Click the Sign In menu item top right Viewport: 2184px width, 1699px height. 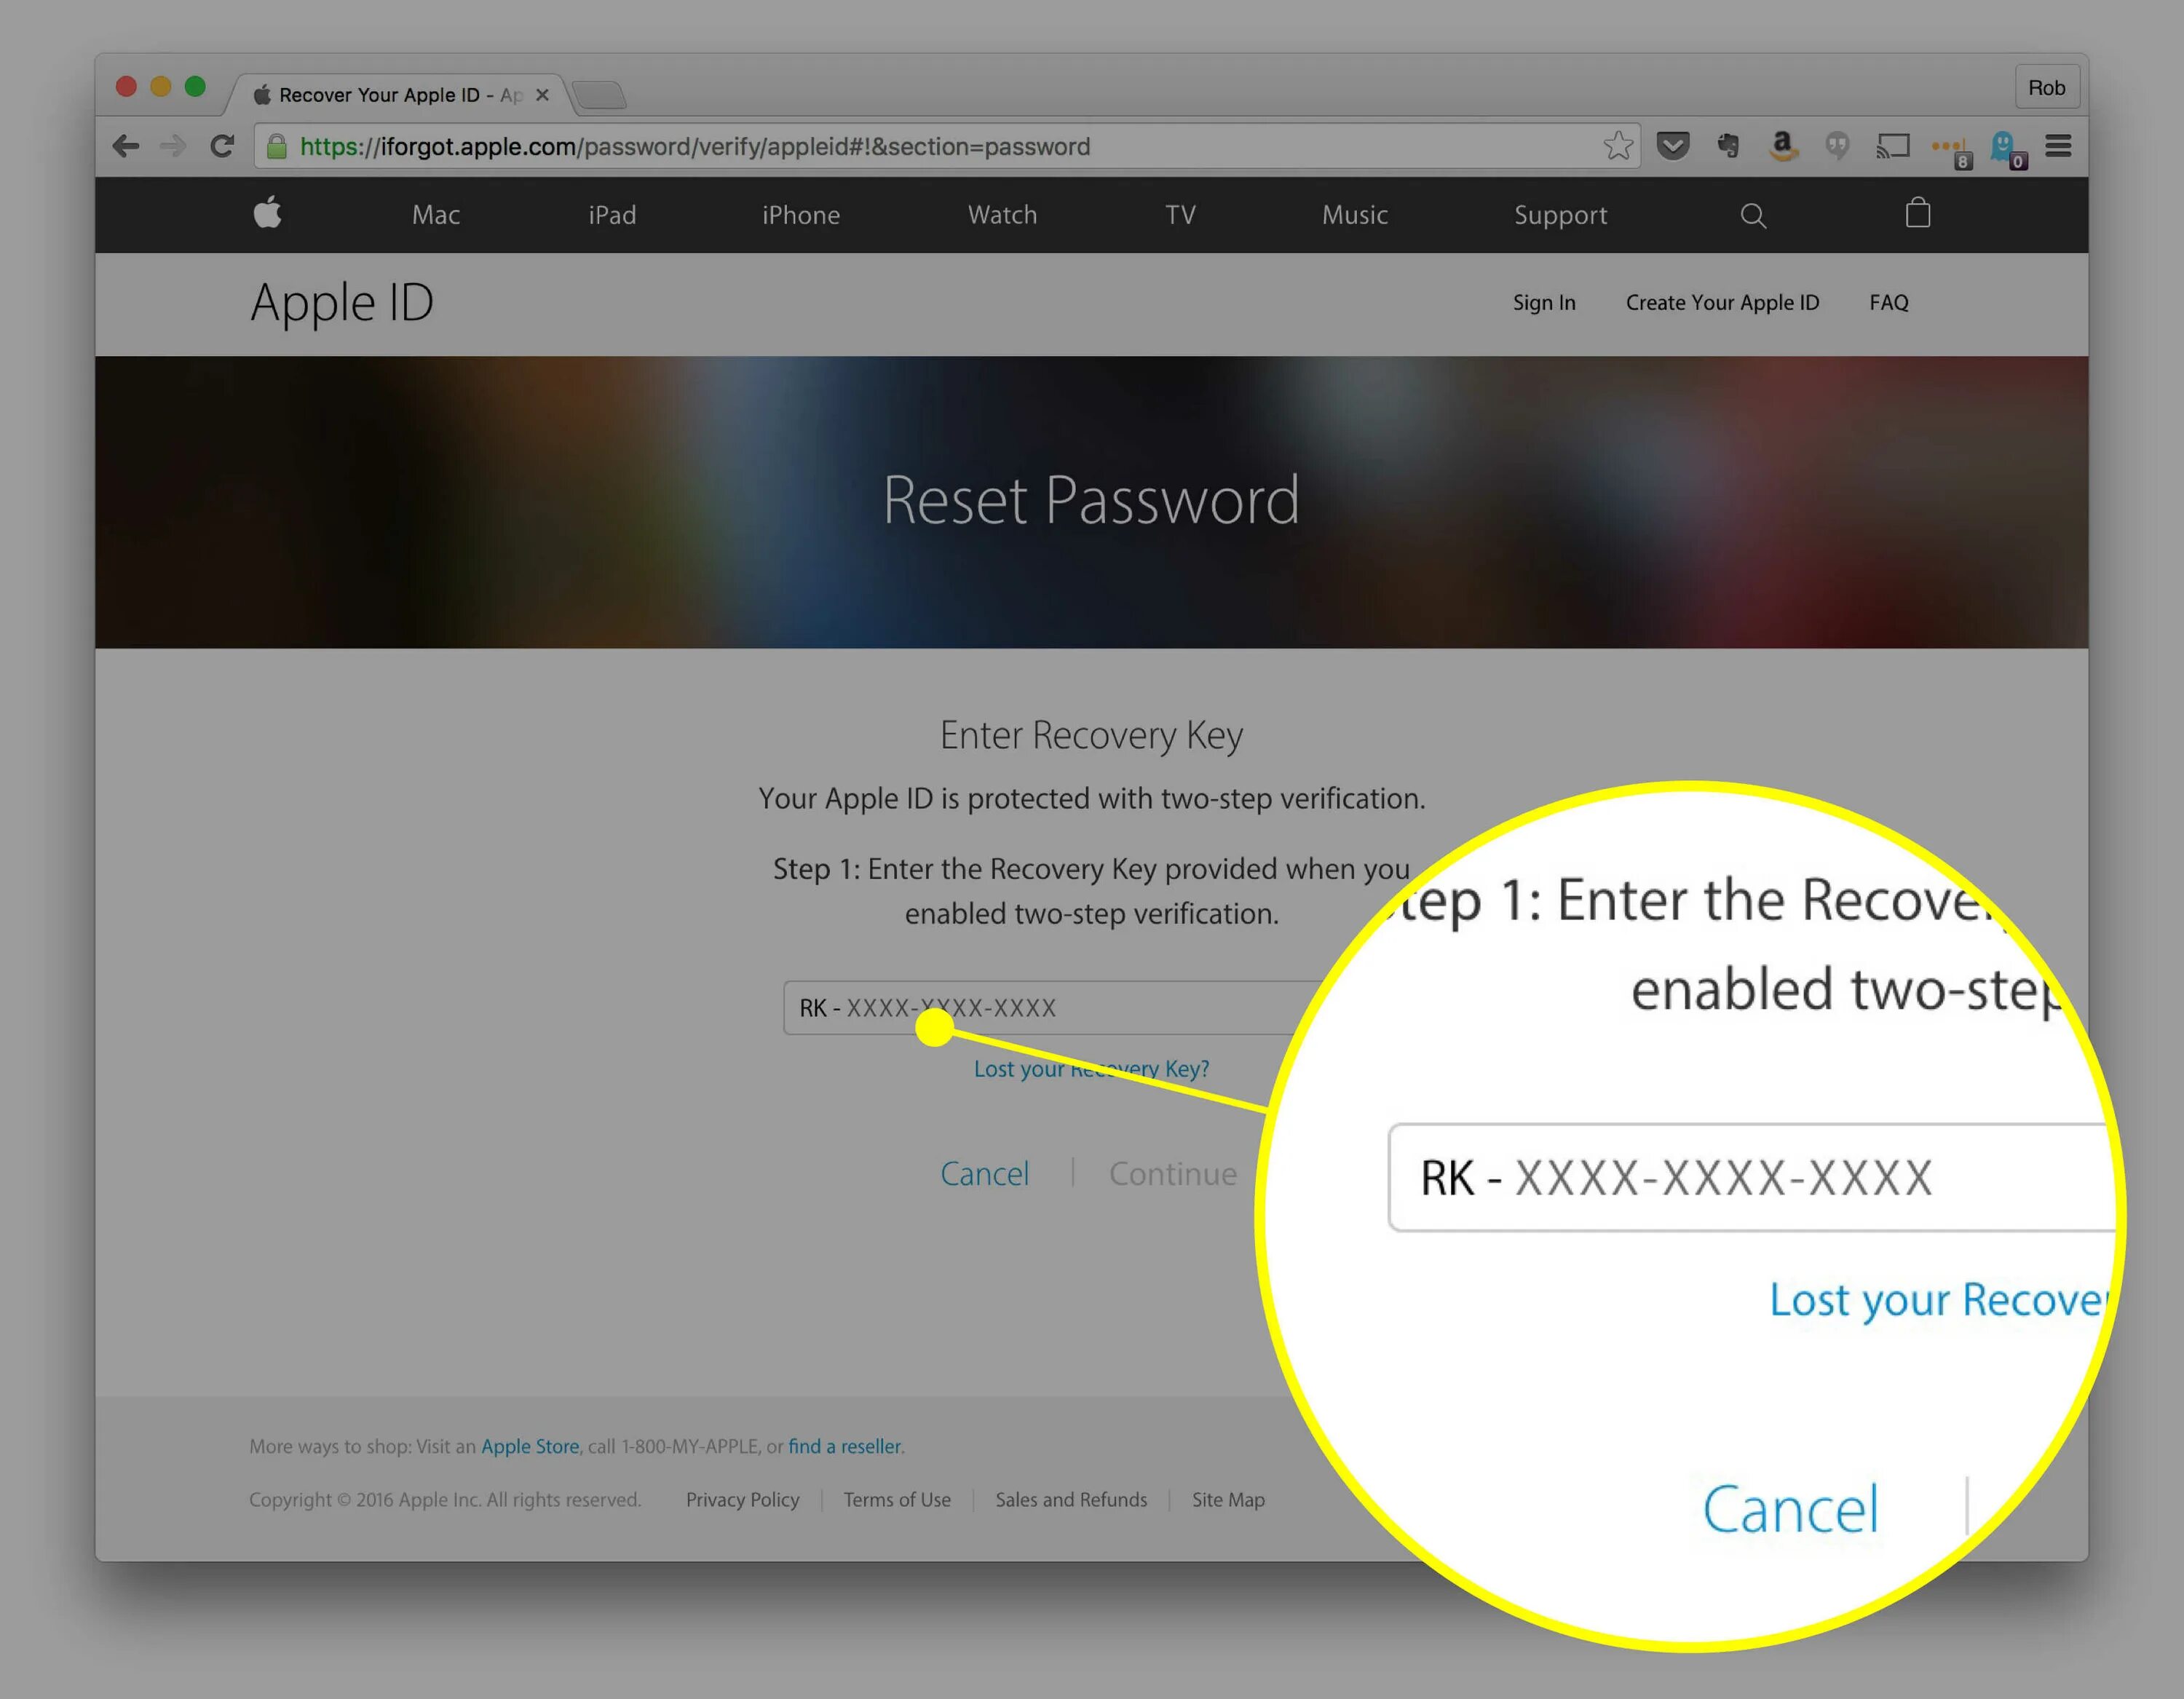[1540, 301]
